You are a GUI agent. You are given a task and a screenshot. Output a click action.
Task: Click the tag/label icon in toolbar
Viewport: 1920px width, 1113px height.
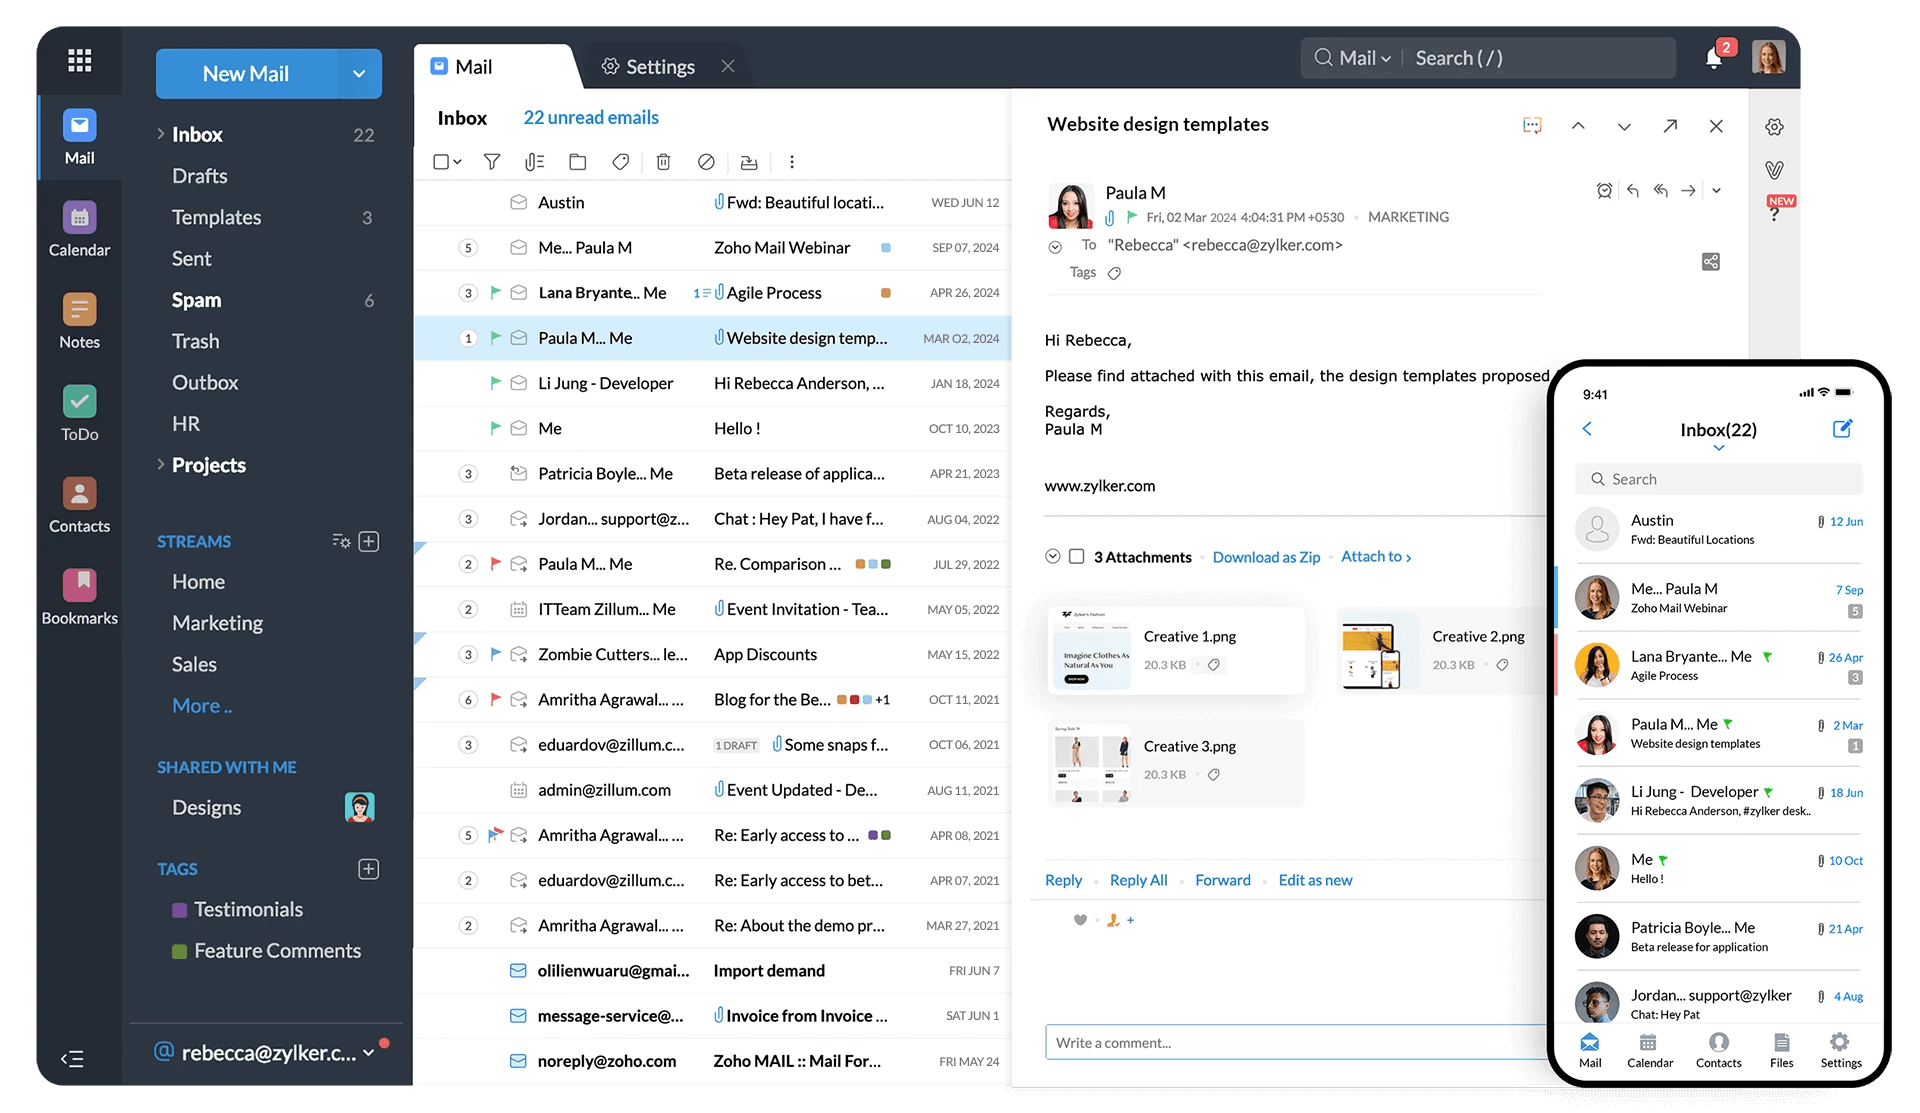click(x=619, y=162)
